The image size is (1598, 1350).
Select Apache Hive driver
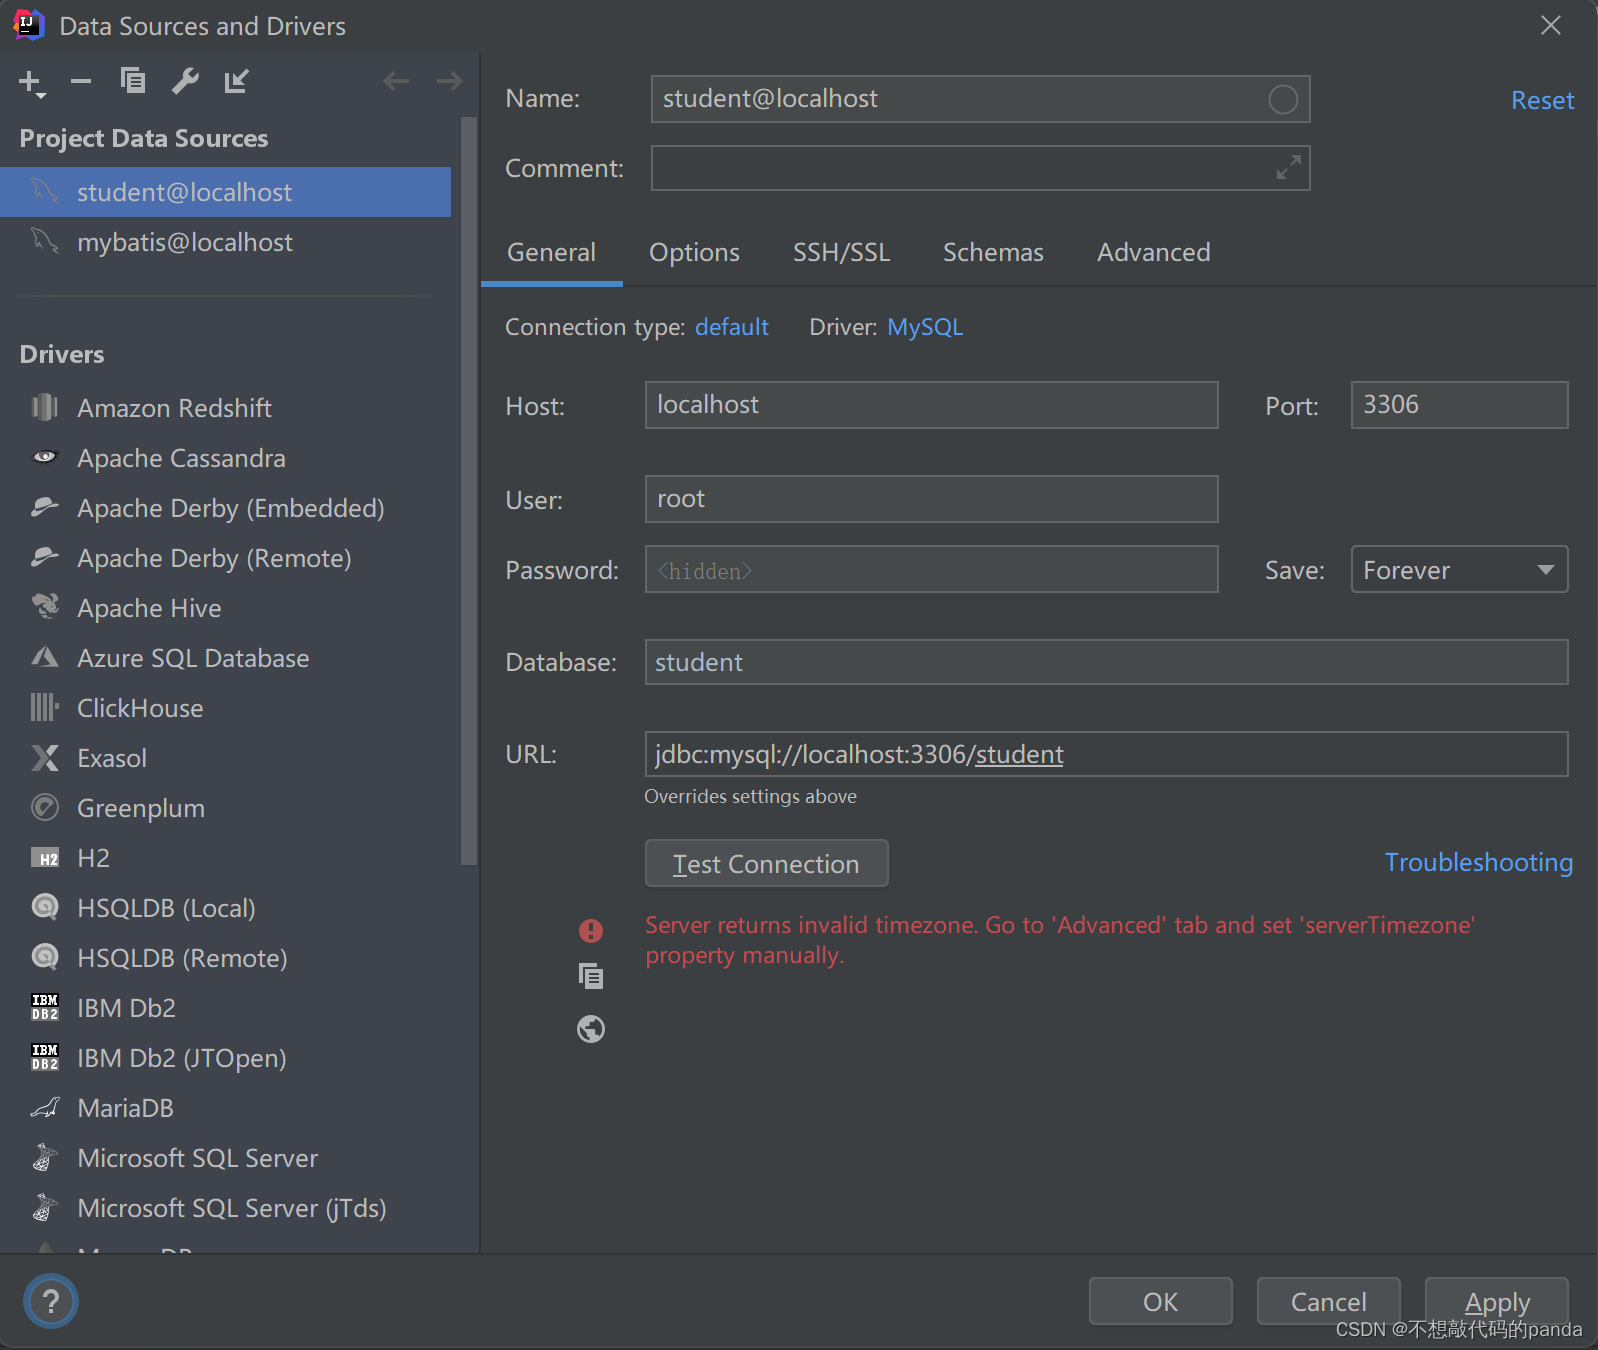coord(225,608)
